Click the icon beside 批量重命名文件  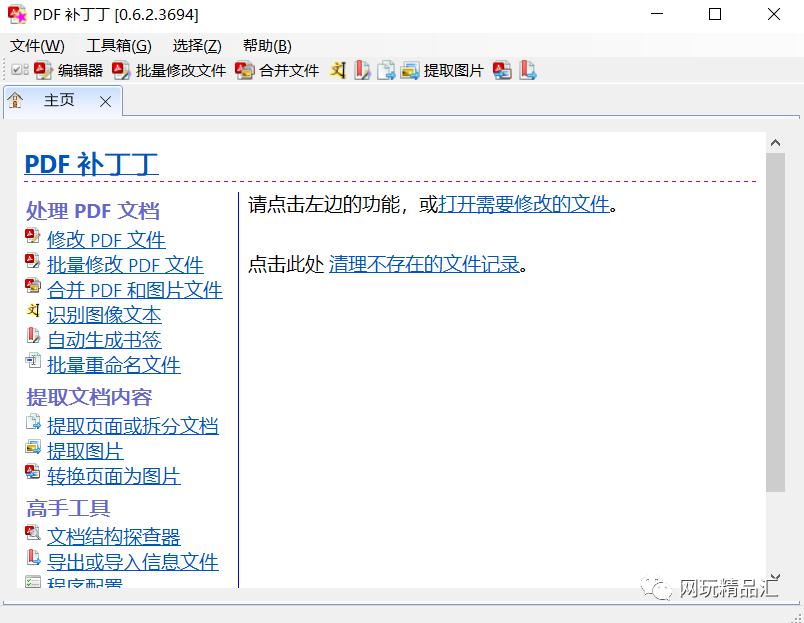tap(33, 360)
